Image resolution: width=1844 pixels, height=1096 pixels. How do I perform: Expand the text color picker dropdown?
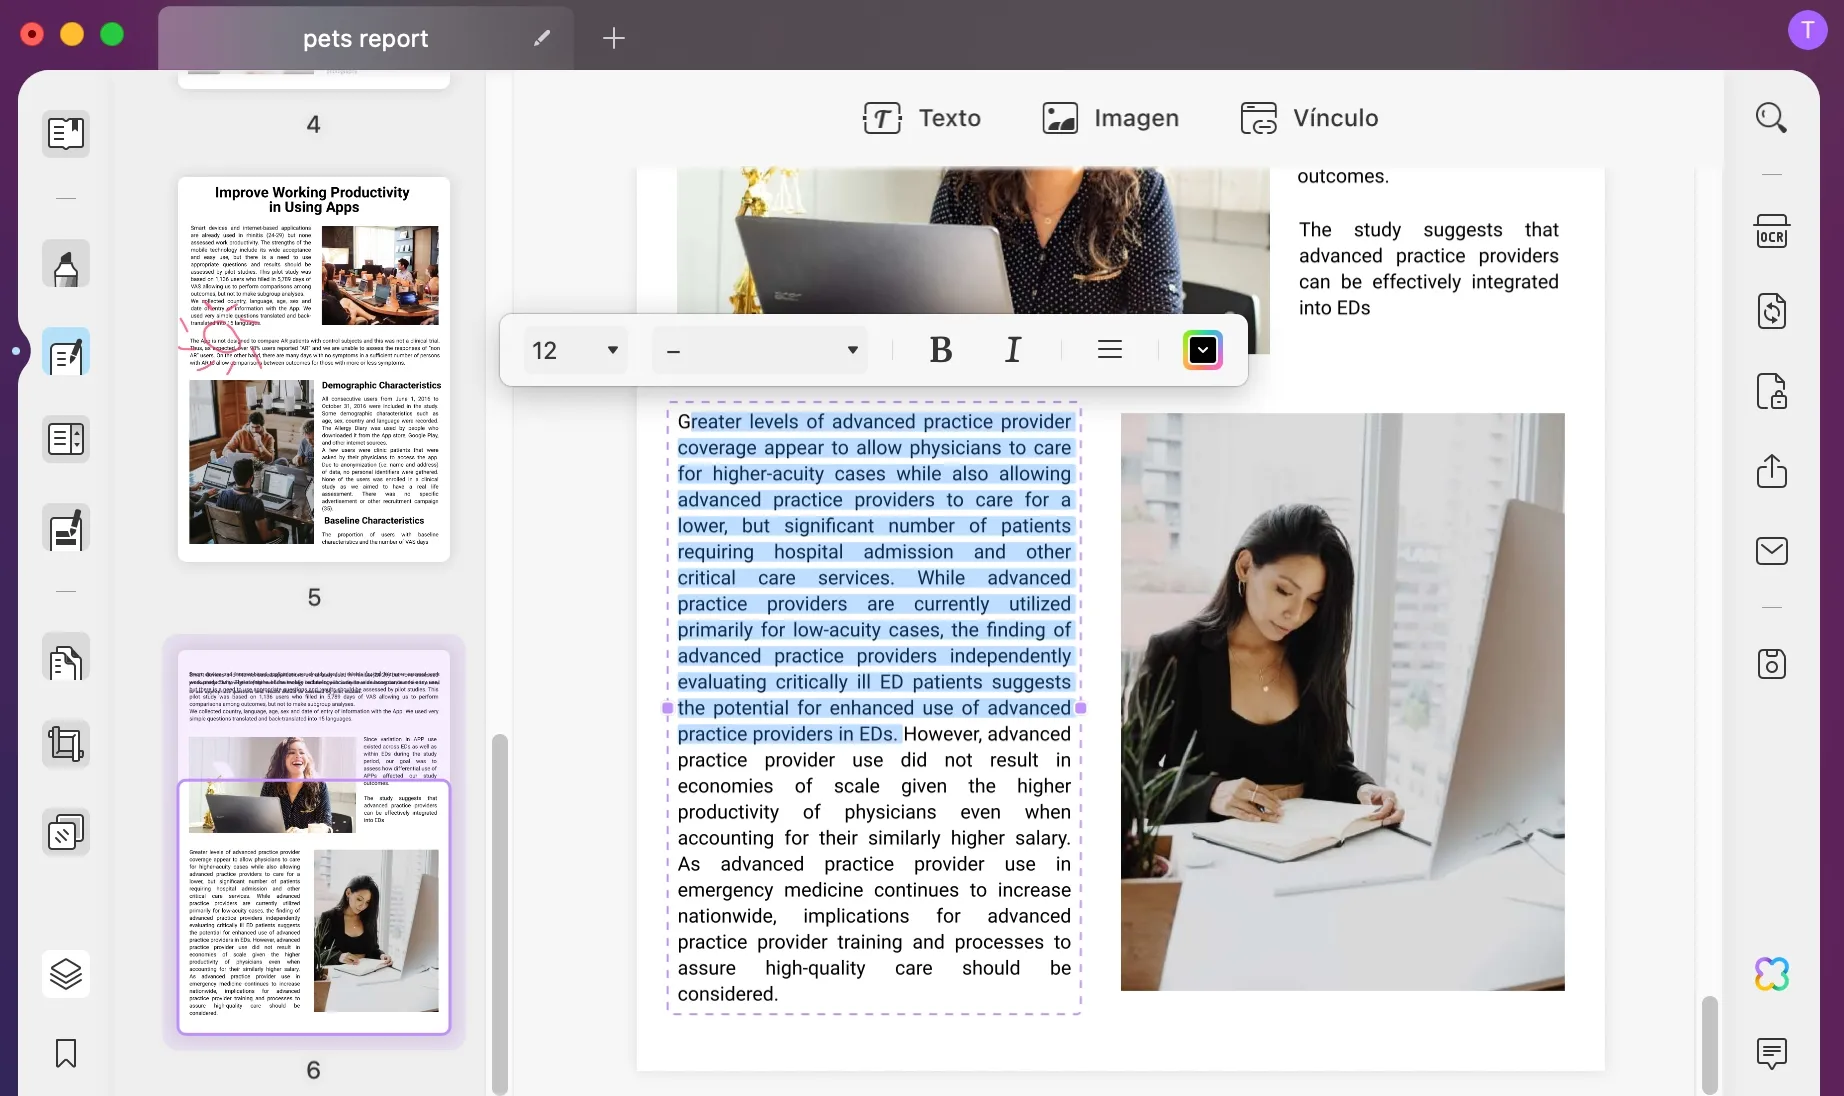tap(1202, 350)
